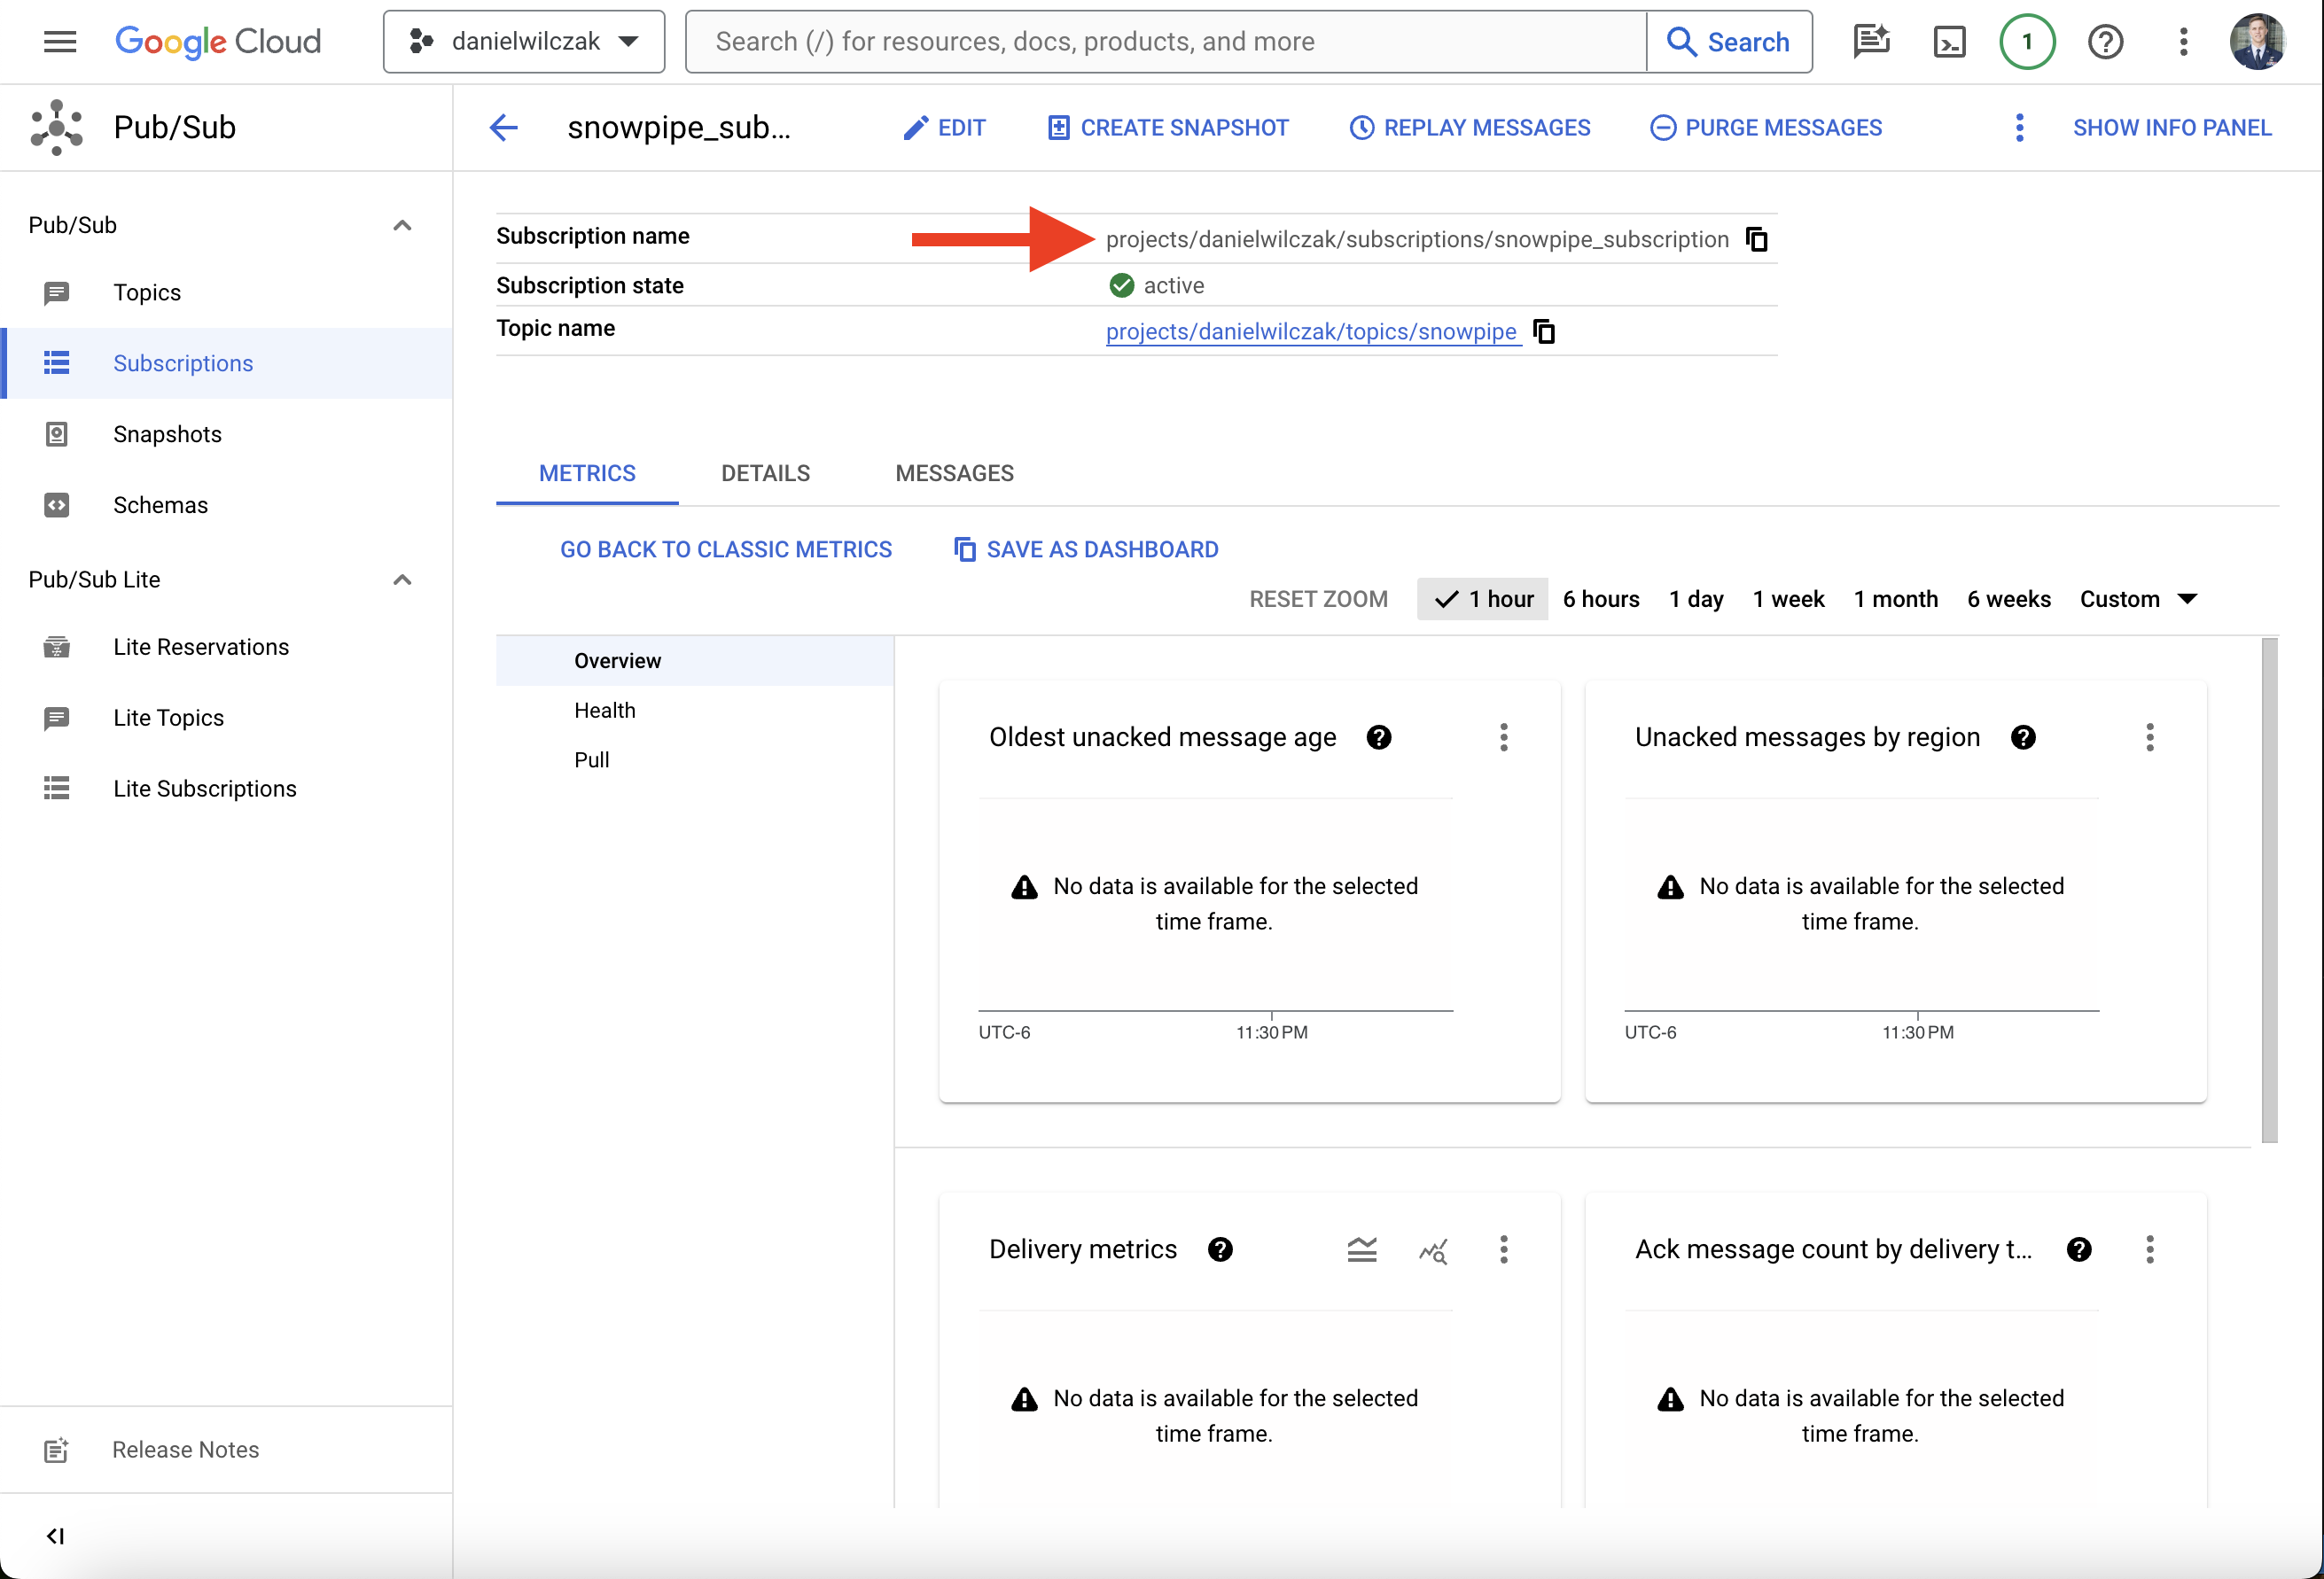The image size is (2324, 1579).
Task: Click the Pub/Sub product icon
Action: (57, 127)
